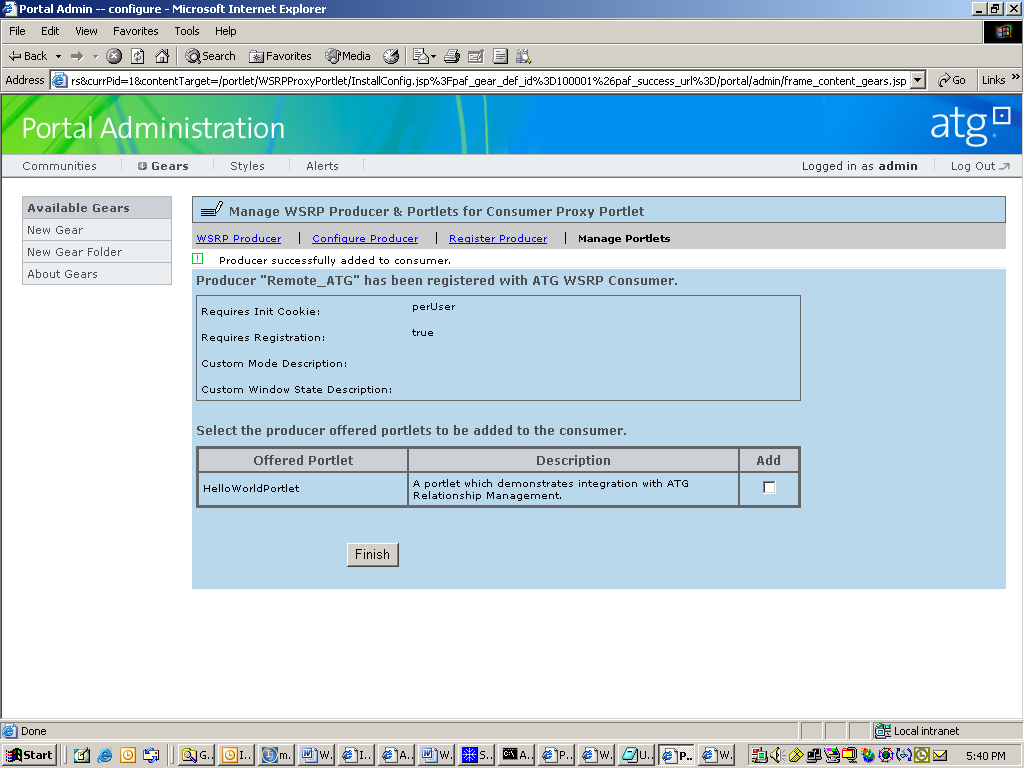
Task: Click the HelloWorldPortlet table cell
Action: click(x=303, y=488)
